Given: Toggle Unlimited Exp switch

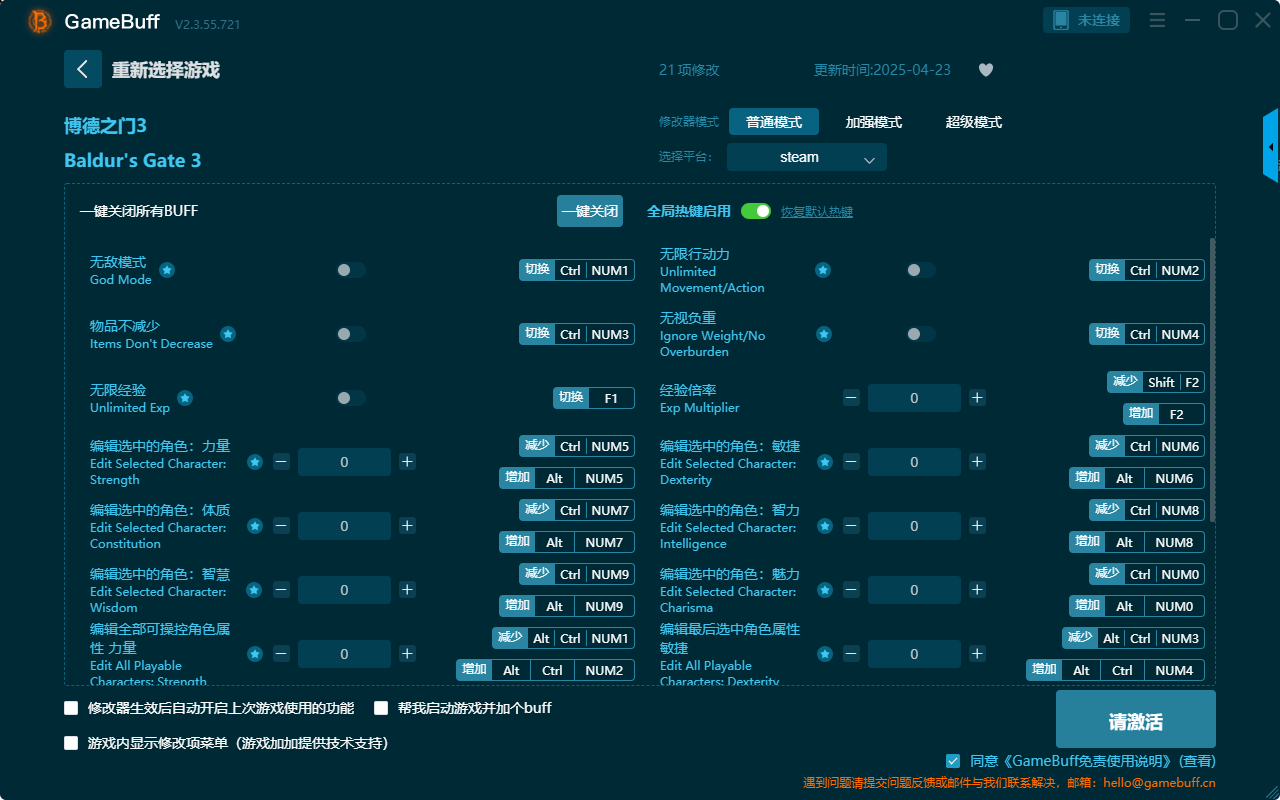Looking at the screenshot, I should pyautogui.click(x=351, y=398).
